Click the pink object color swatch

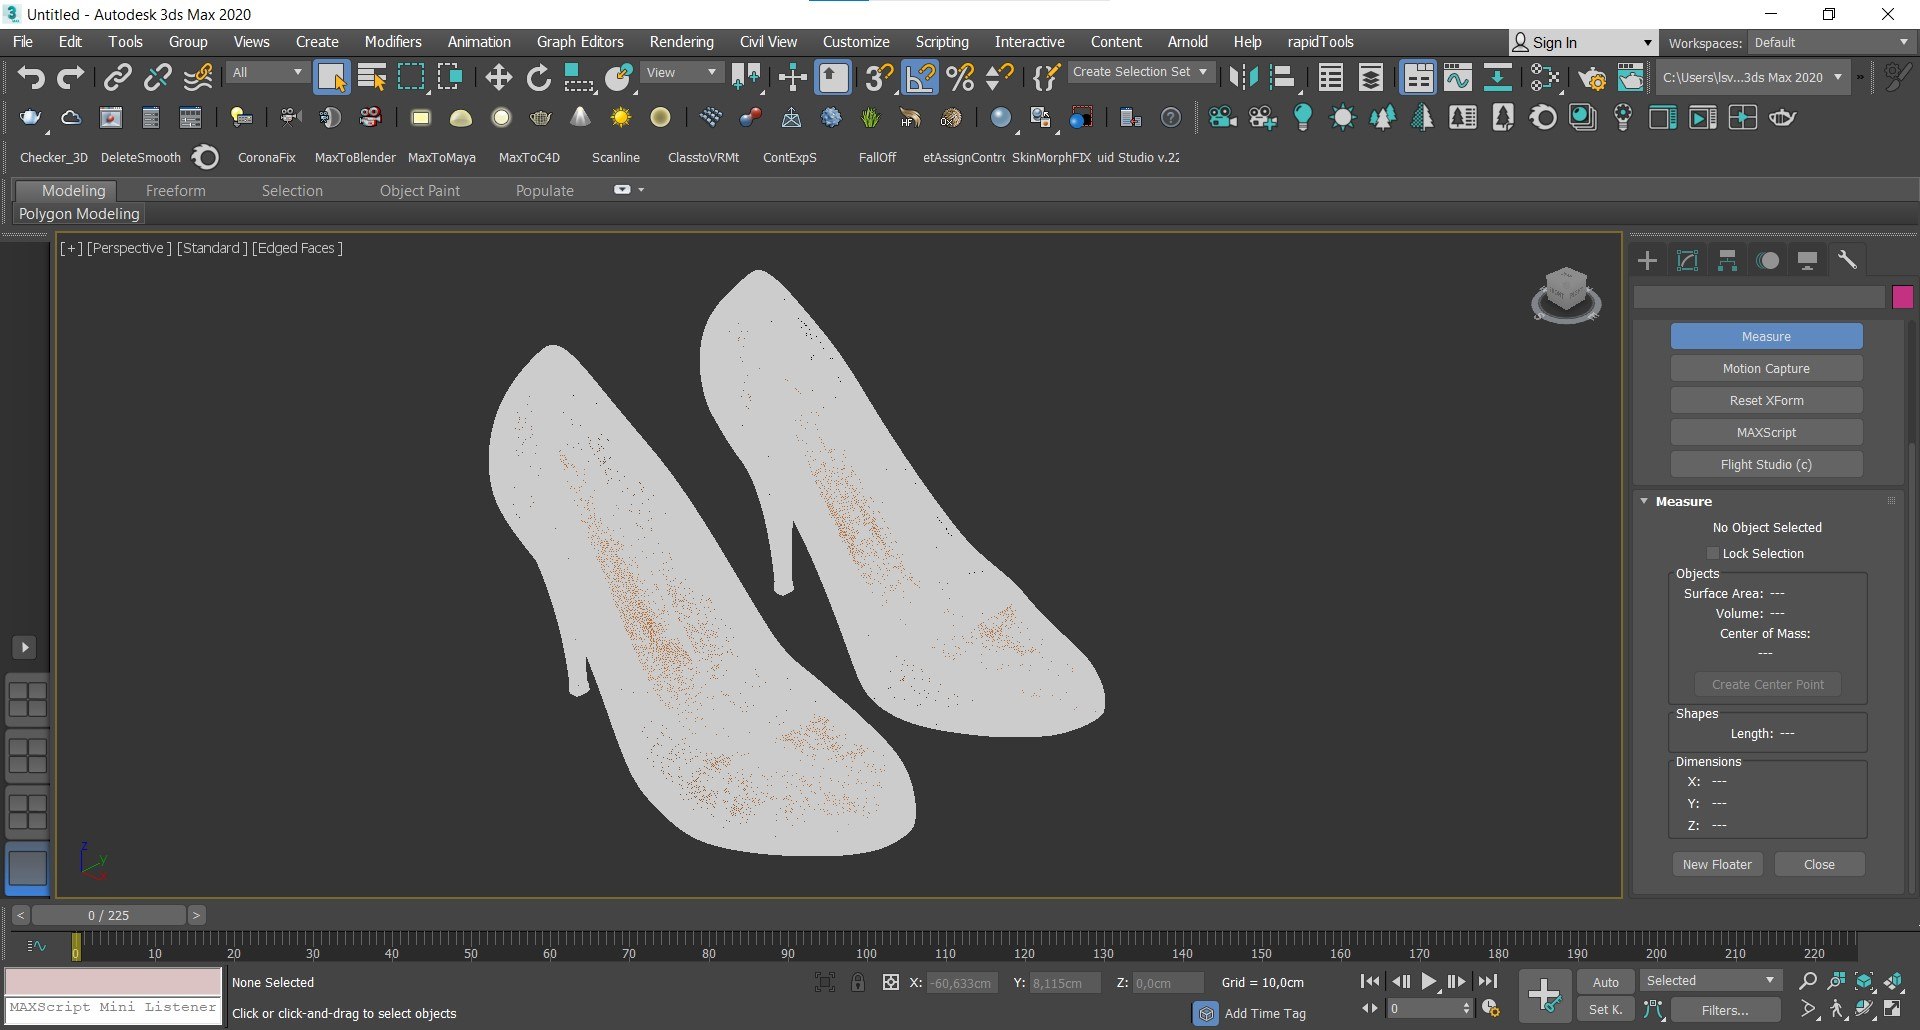(x=1902, y=297)
